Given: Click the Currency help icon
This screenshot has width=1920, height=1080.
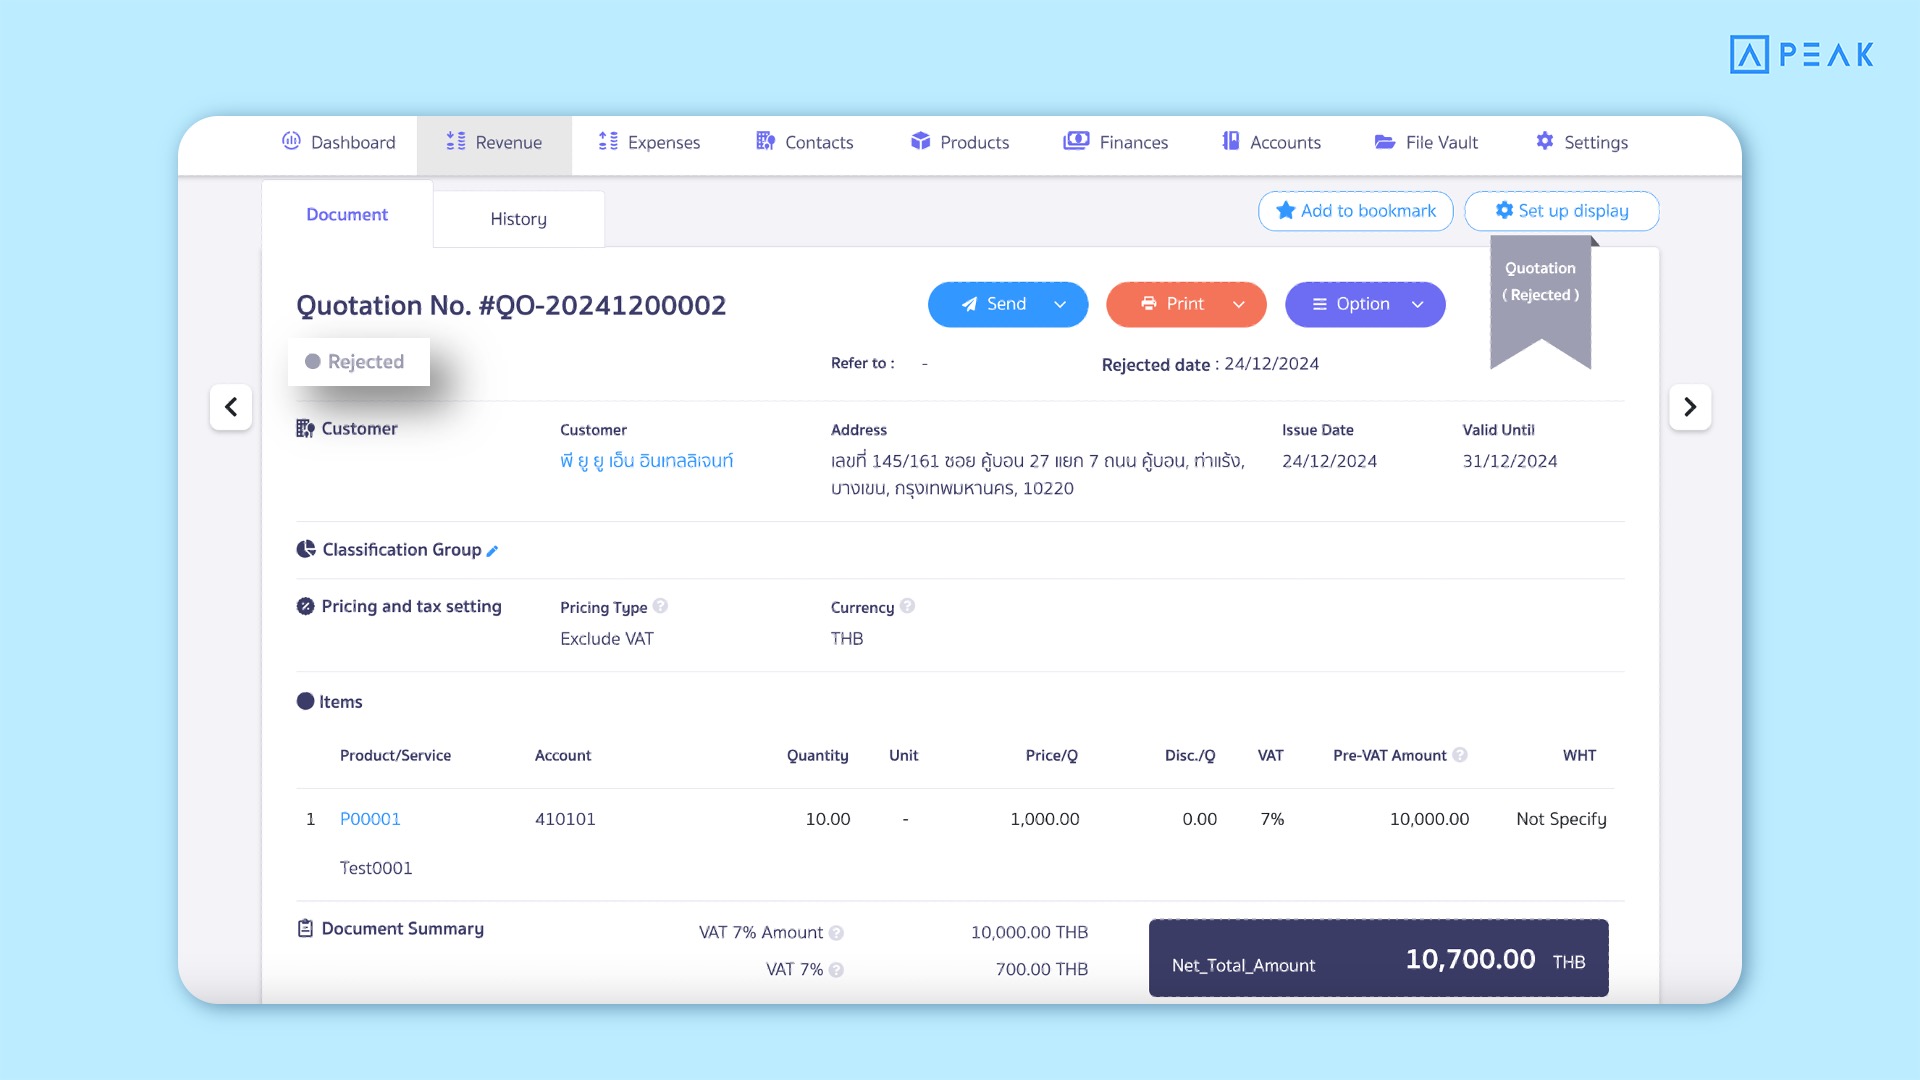Looking at the screenshot, I should [907, 606].
